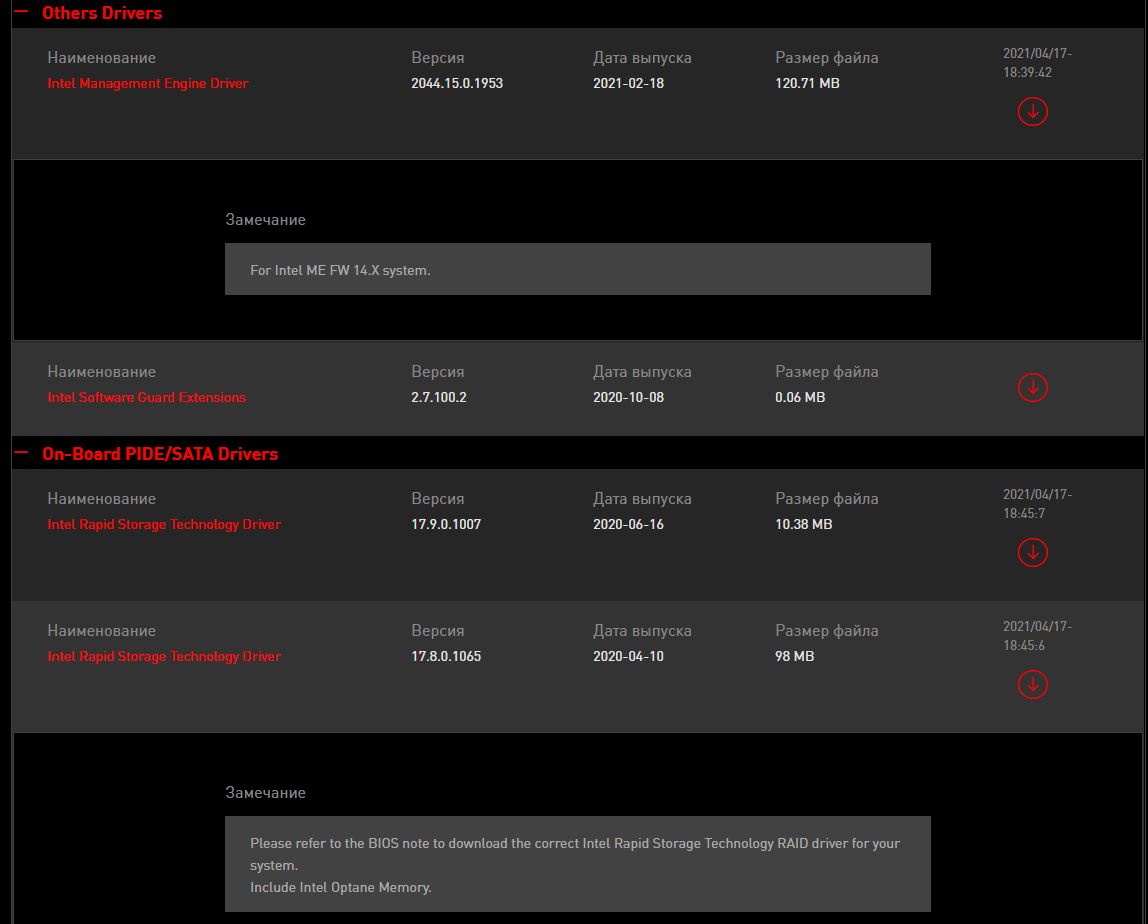Image resolution: width=1148 pixels, height=924 pixels.
Task: Click file size 0.06 MB
Action: (x=800, y=398)
